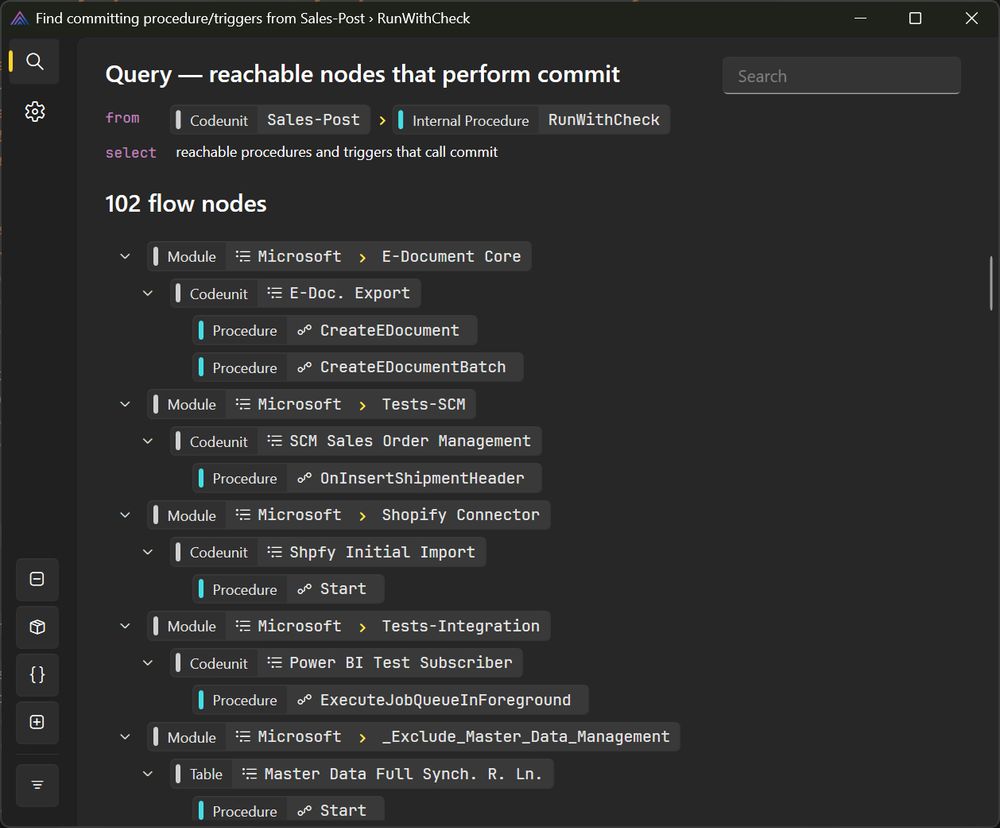Collapse the Master Data Full Synch. R. Ln. table
Screen dimensions: 1000x828
148,774
